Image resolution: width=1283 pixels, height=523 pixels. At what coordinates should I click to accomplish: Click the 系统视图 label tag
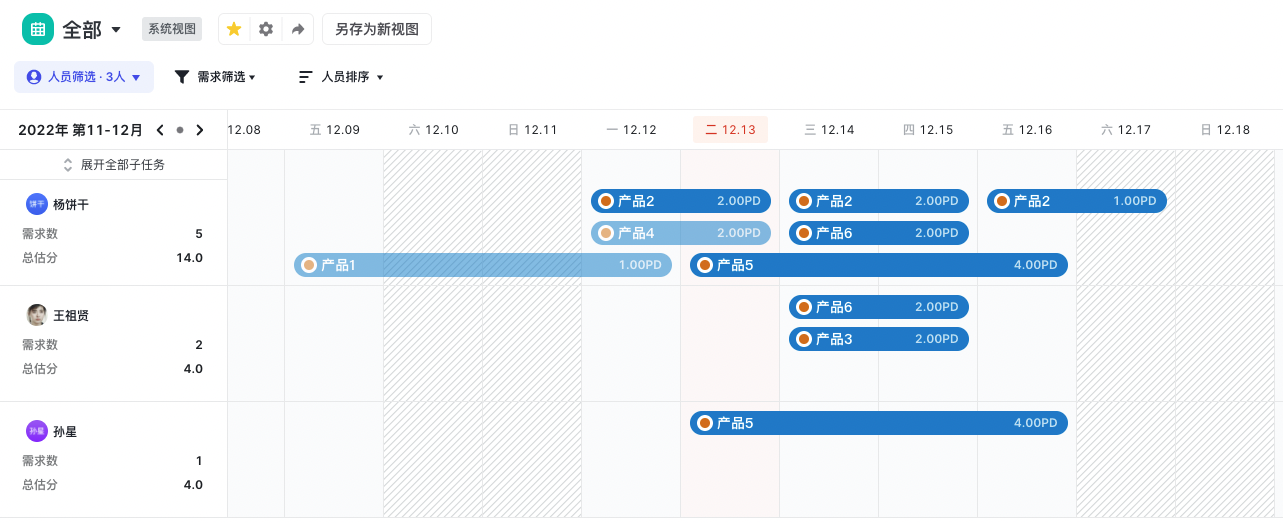(172, 29)
